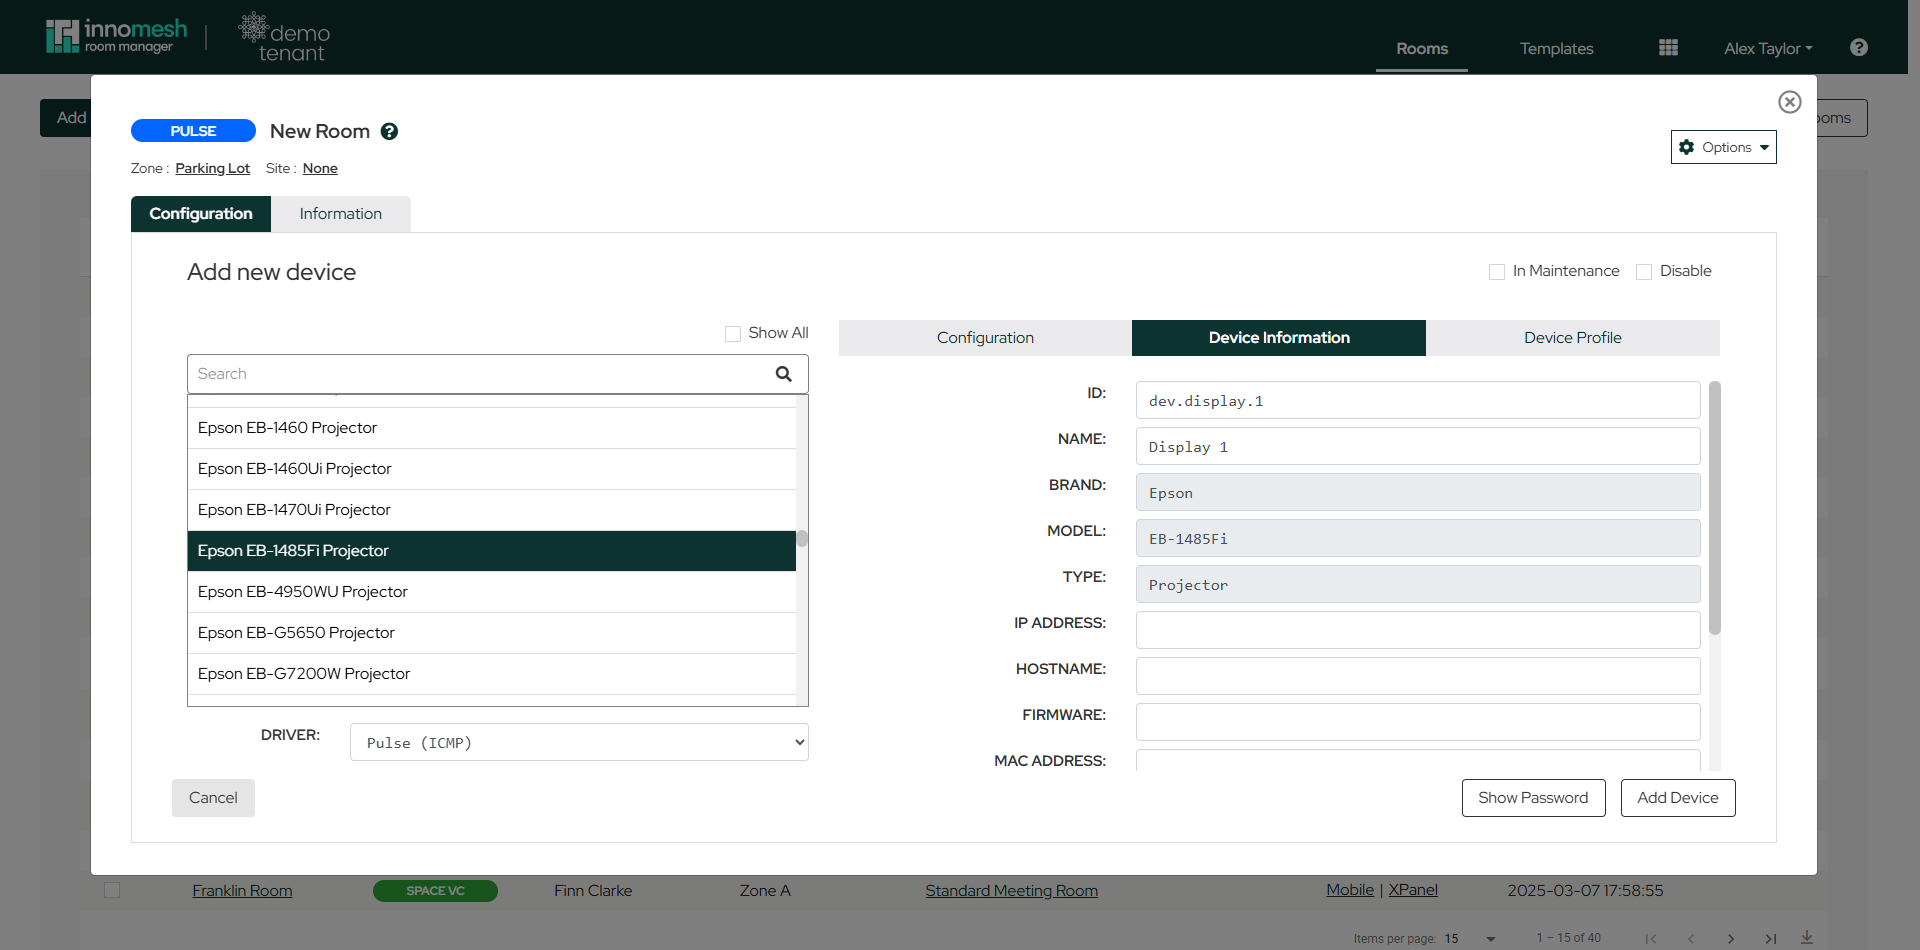Focus the NAME field Display 1
This screenshot has width=1920, height=950.
pos(1418,446)
